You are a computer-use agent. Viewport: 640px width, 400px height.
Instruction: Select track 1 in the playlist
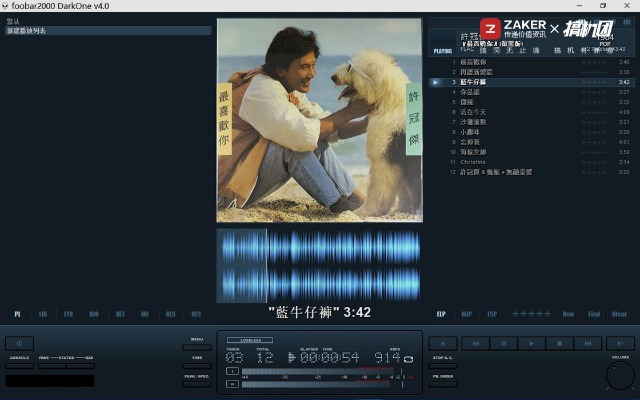[x=531, y=62]
